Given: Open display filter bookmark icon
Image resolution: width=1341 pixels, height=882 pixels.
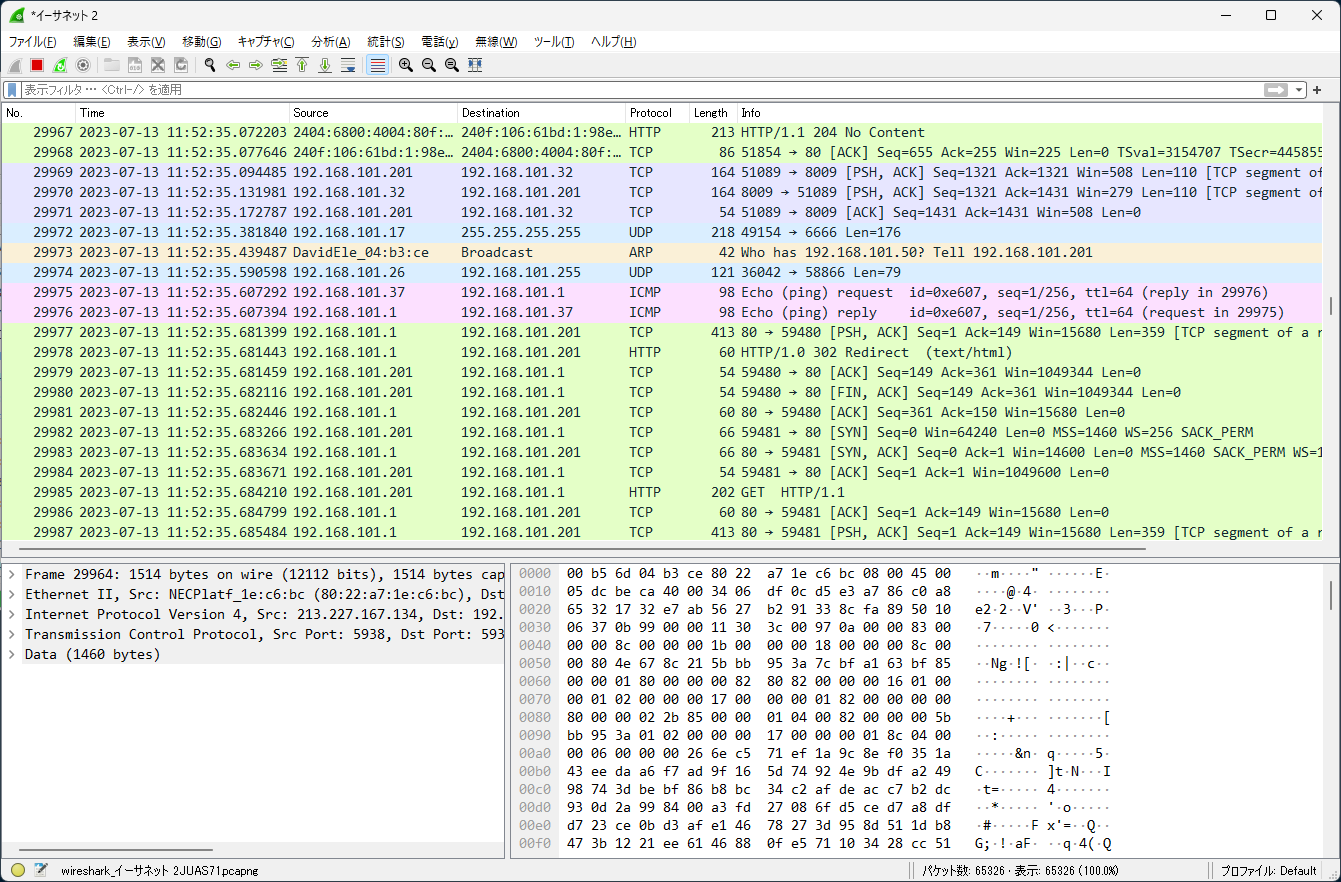Looking at the screenshot, I should 12,90.
